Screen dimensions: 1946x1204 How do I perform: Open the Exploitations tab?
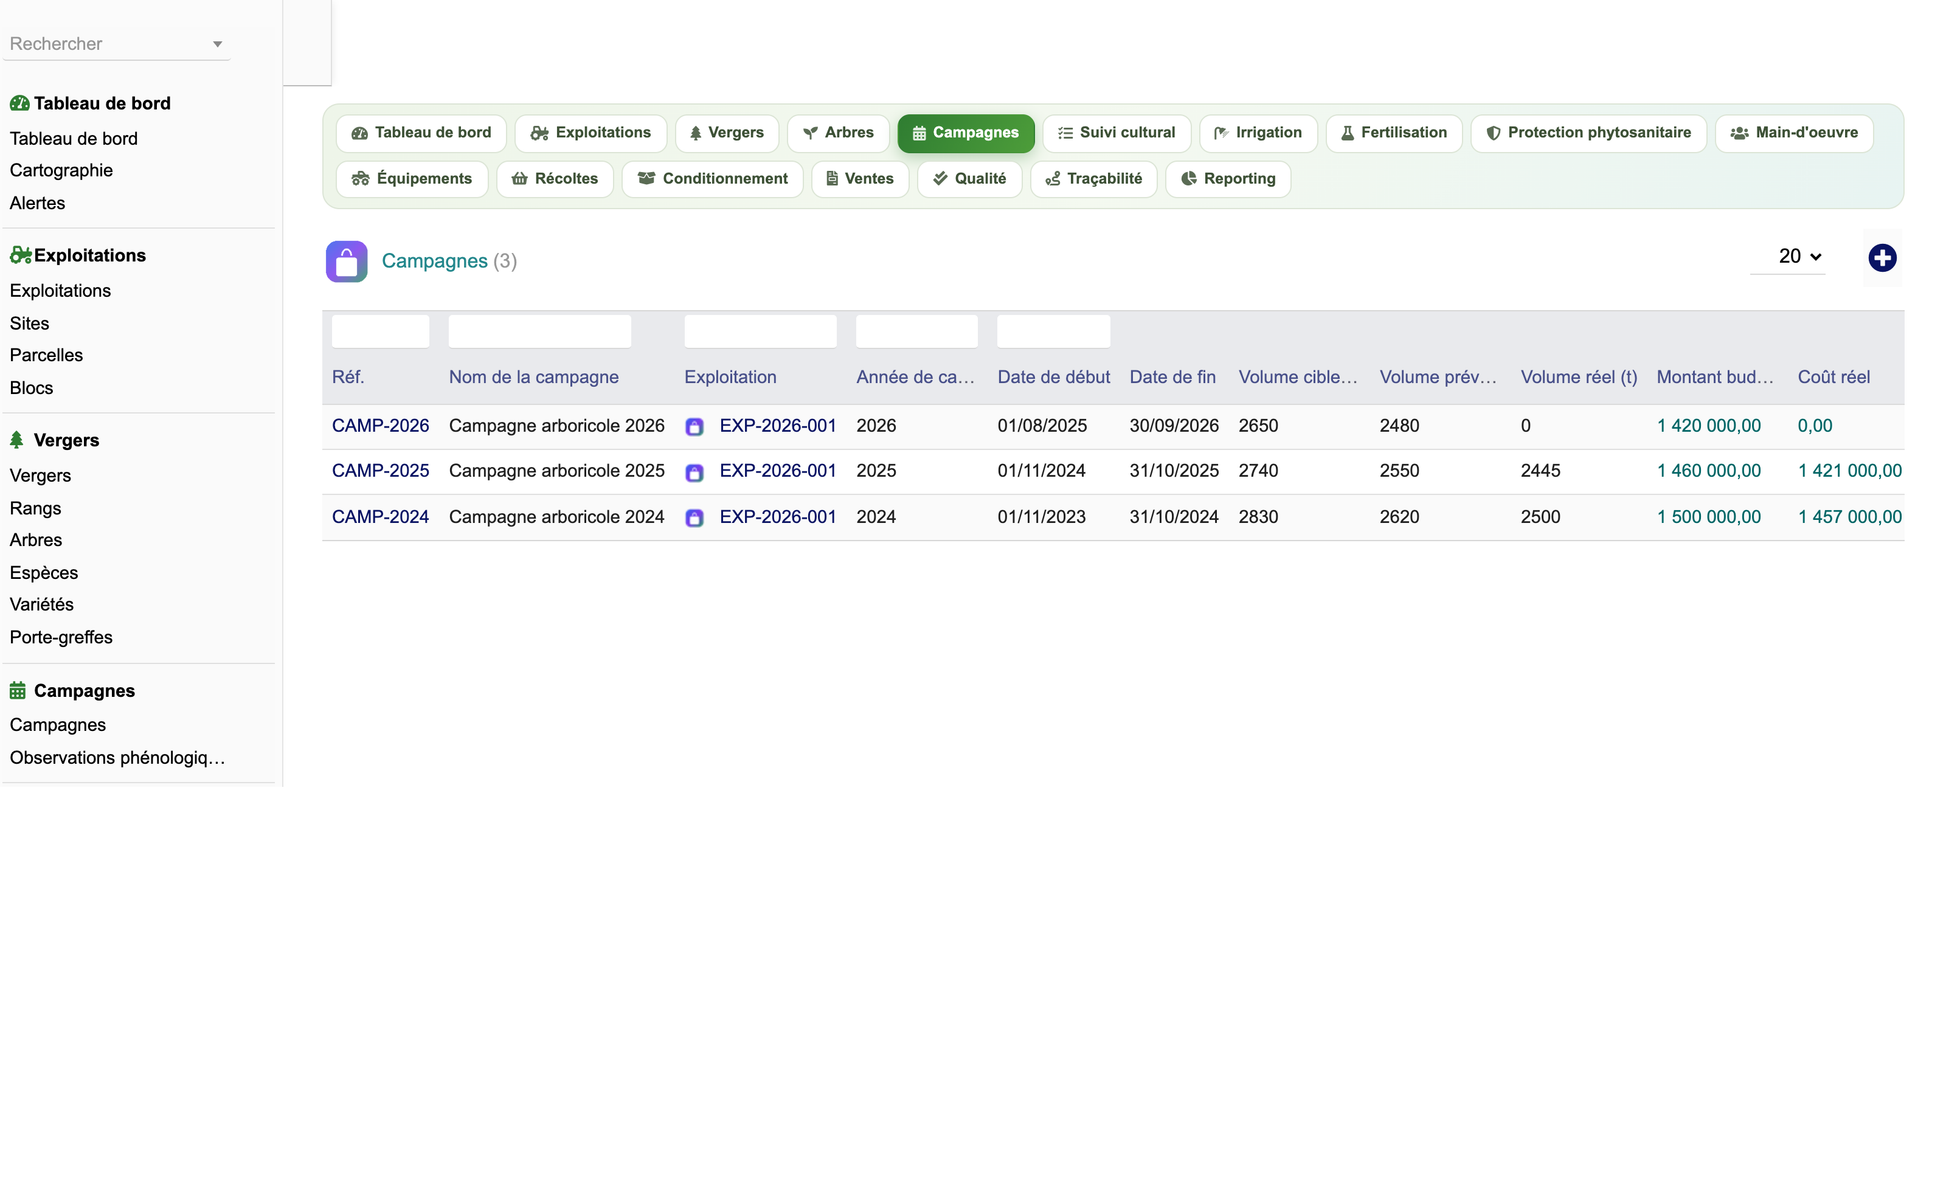click(x=590, y=133)
